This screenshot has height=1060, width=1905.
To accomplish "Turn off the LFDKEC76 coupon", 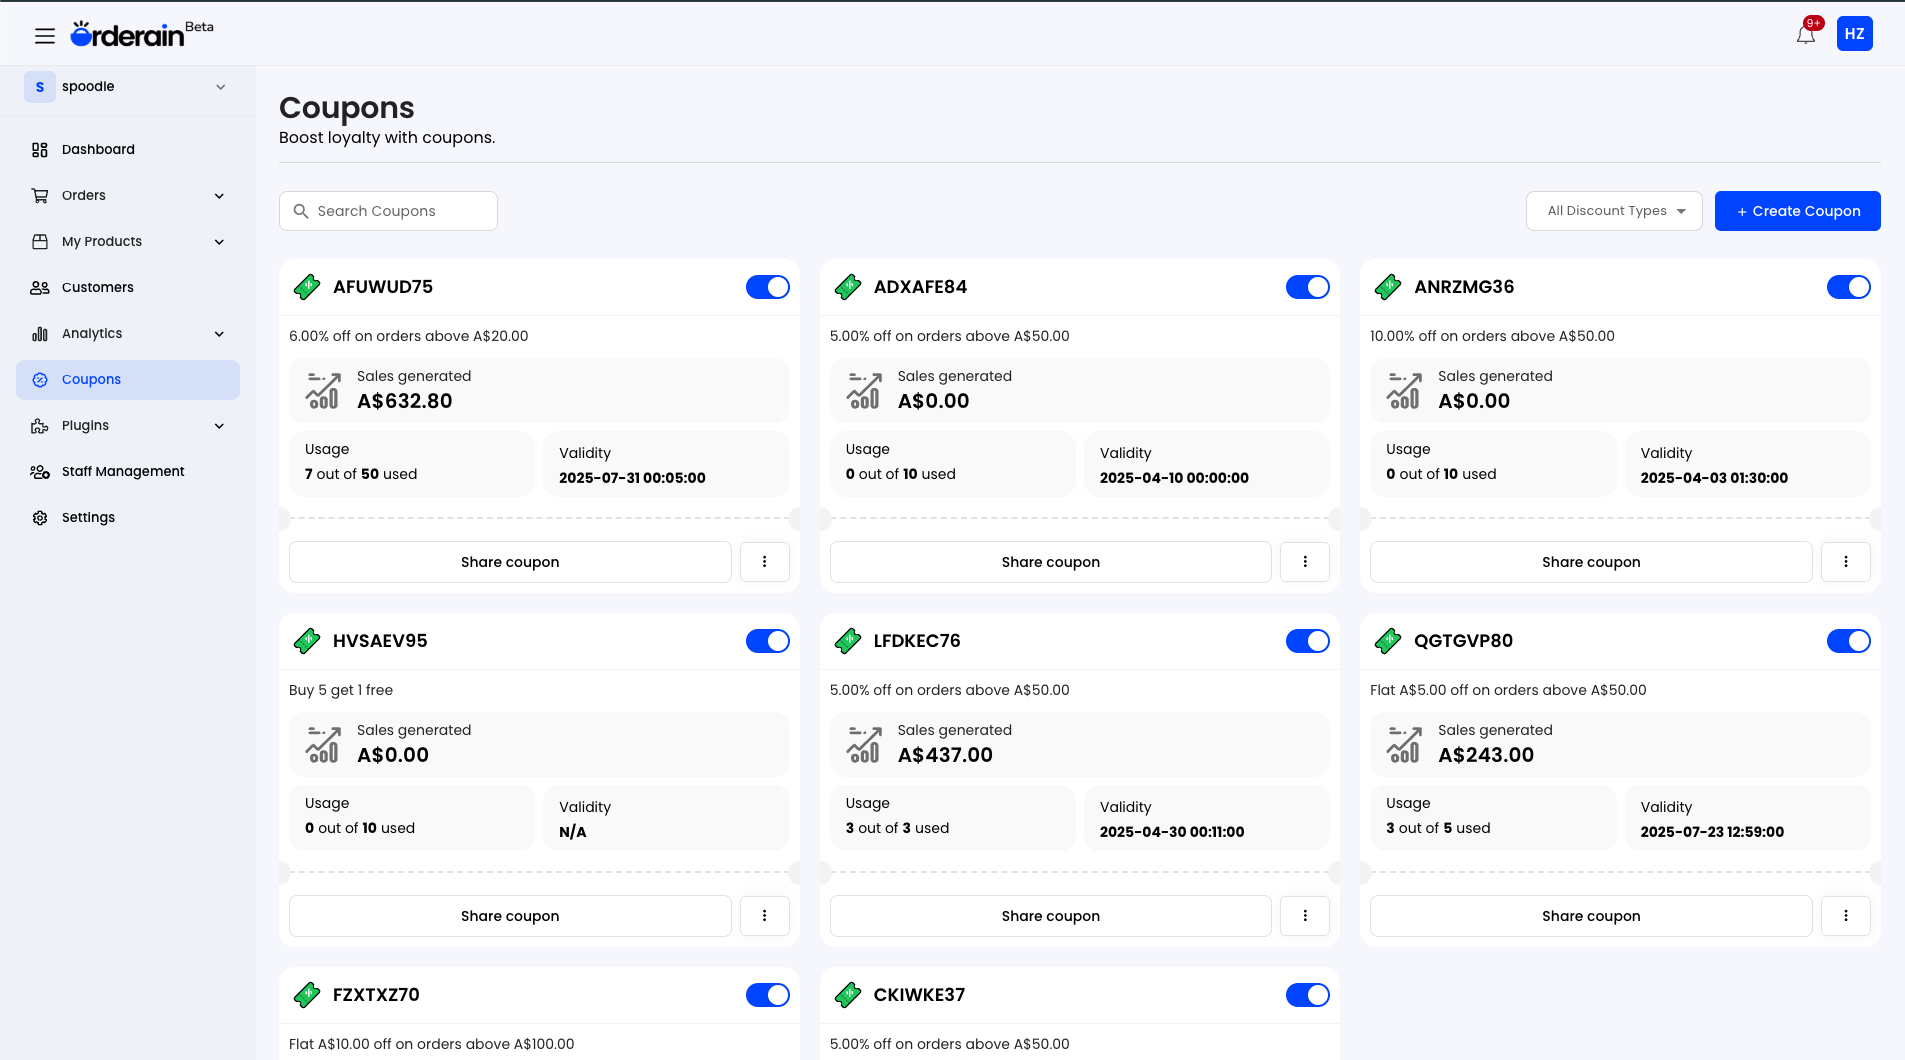I will 1307,641.
